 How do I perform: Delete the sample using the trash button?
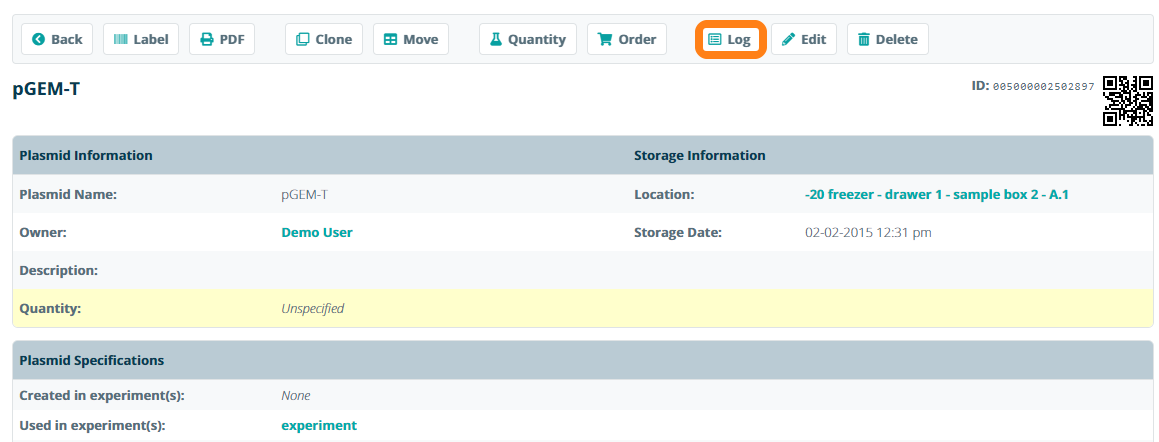click(x=887, y=39)
